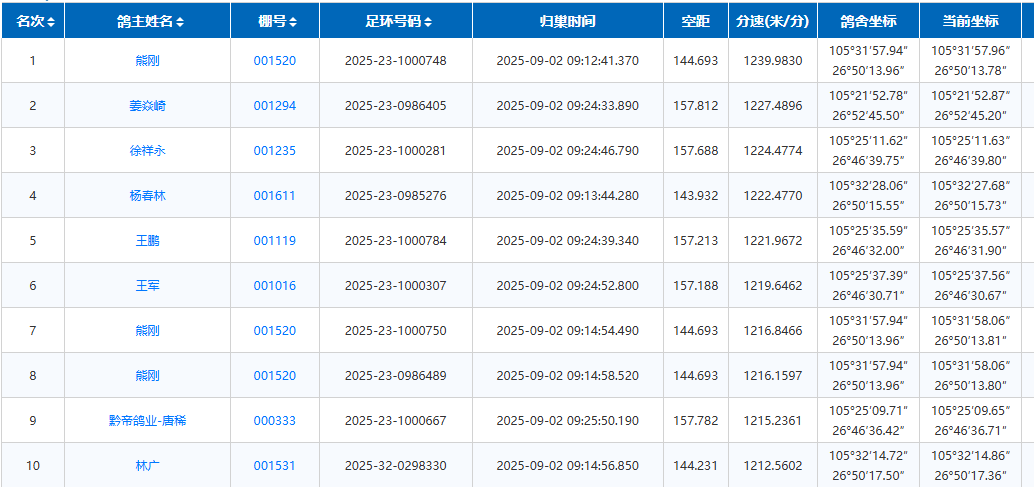Viewport: 1034px width, 487px height.
Task: Open loft number 000333 link
Action: (x=274, y=421)
